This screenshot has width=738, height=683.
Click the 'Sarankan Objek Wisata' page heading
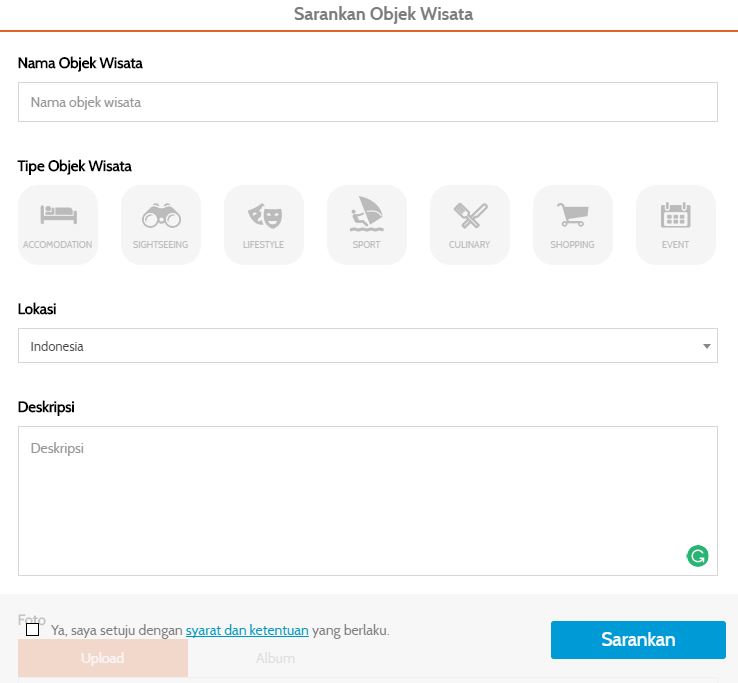coord(383,14)
